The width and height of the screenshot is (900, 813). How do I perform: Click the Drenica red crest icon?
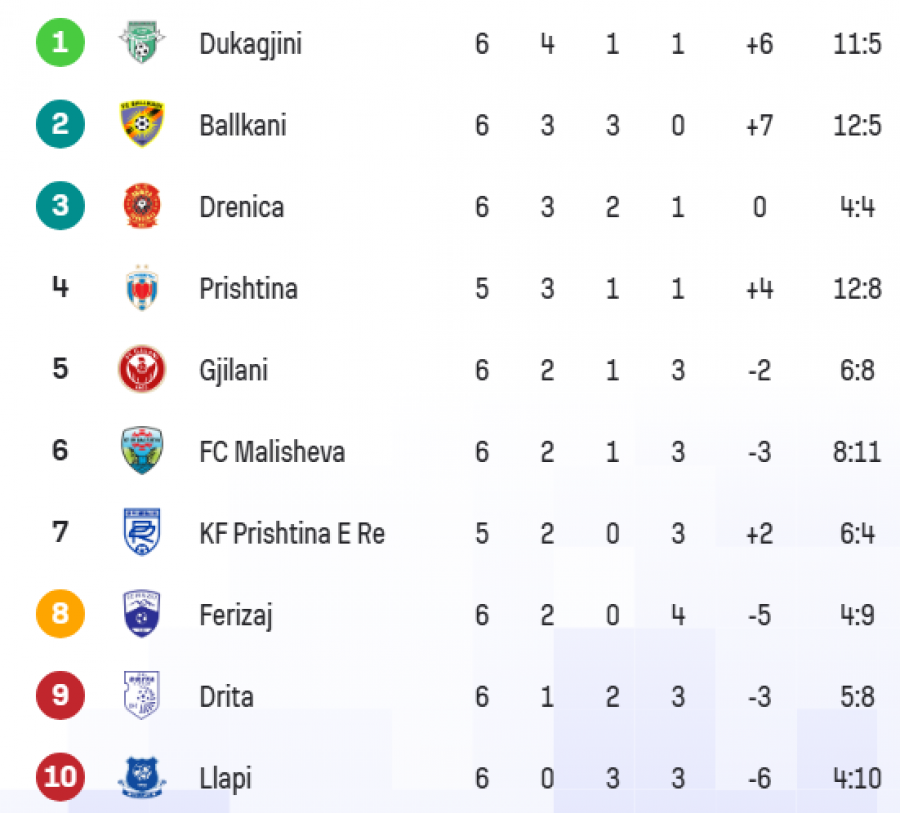[x=142, y=206]
